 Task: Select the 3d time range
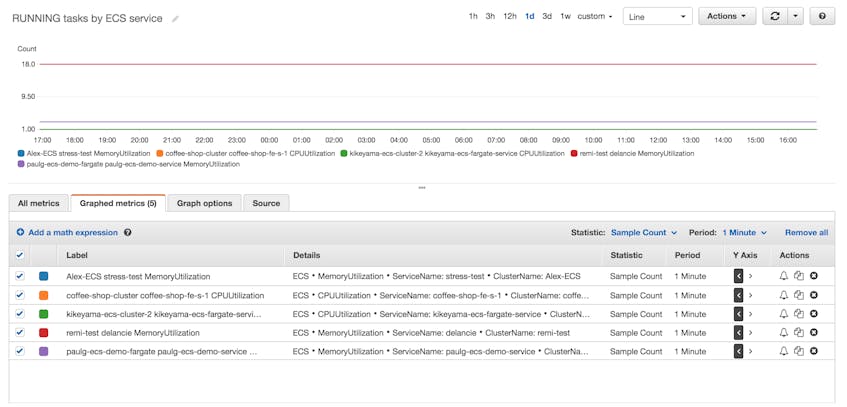[x=547, y=16]
